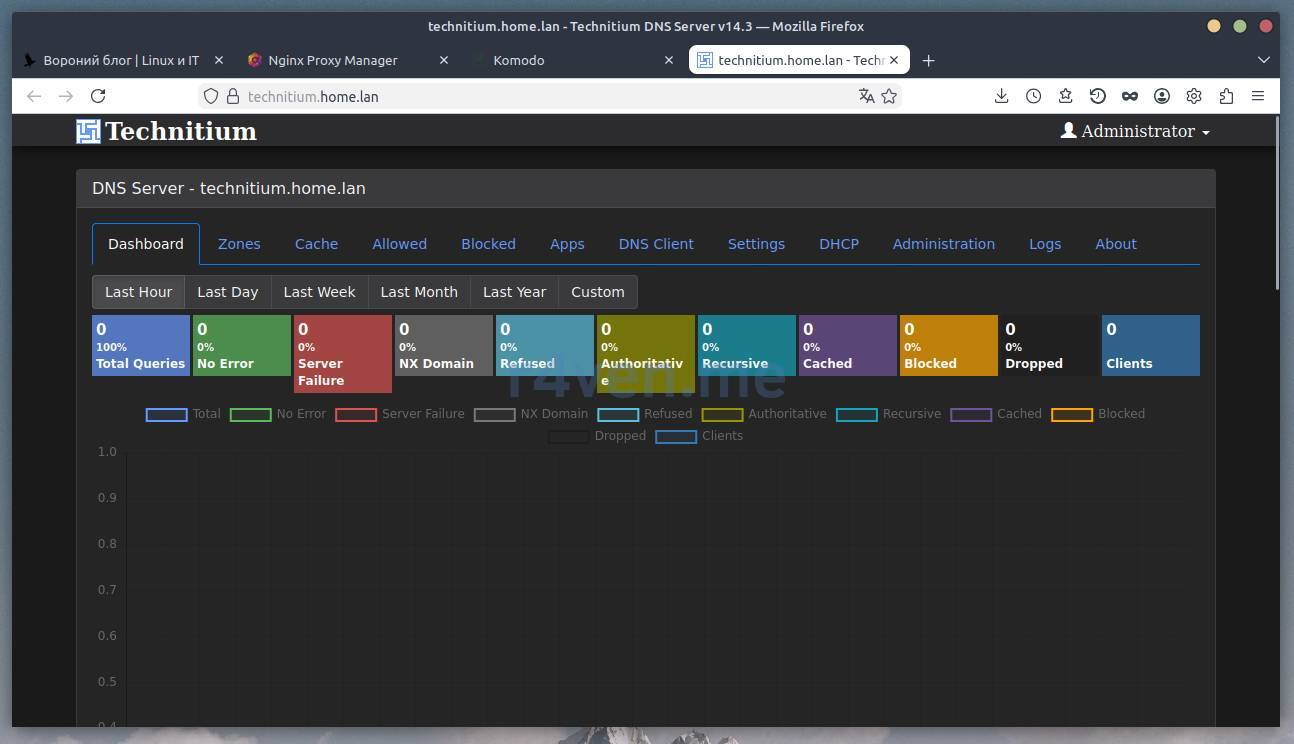This screenshot has width=1294, height=744.
Task: Open the Firefox downloads panel
Action: 1001,96
